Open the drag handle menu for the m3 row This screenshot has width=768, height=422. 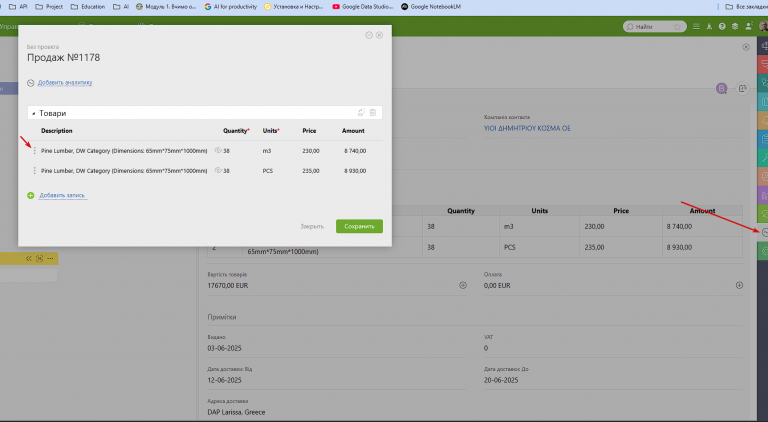pyautogui.click(x=34, y=151)
